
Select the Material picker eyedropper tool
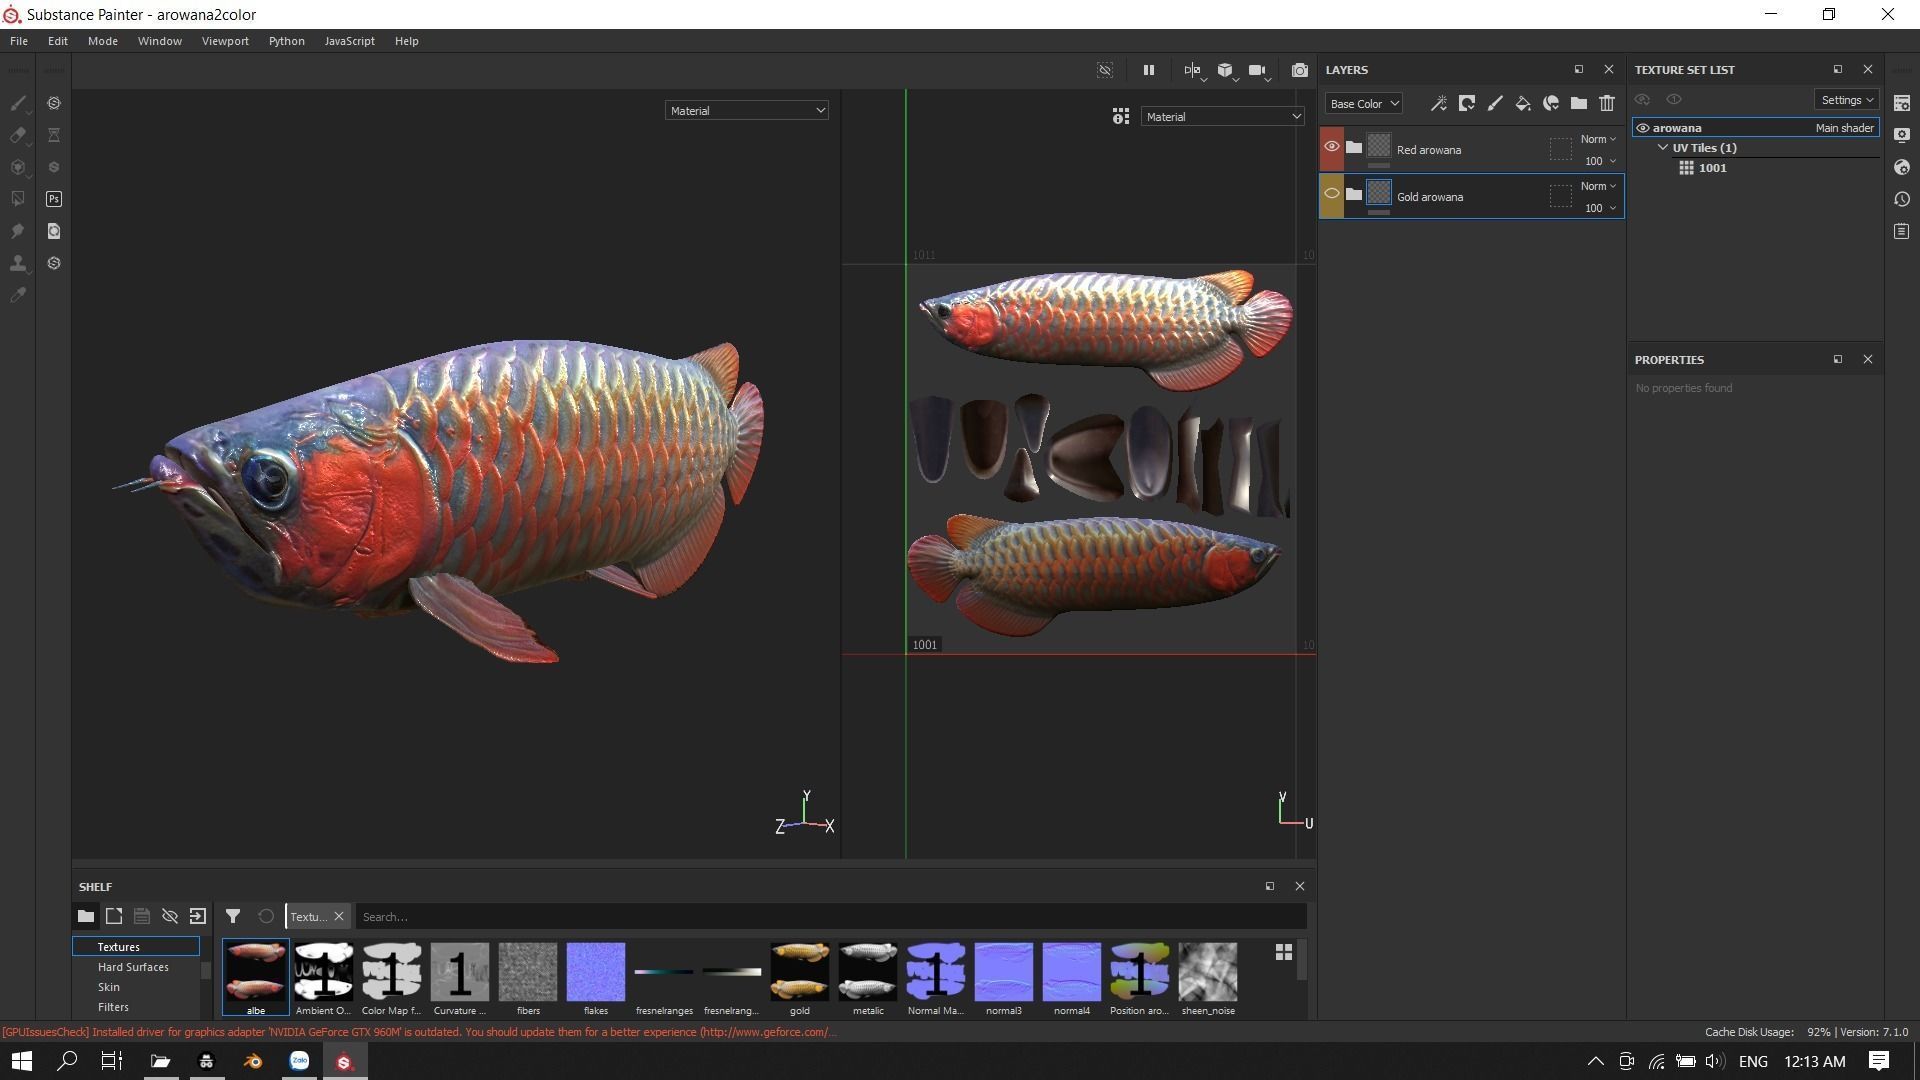click(18, 295)
